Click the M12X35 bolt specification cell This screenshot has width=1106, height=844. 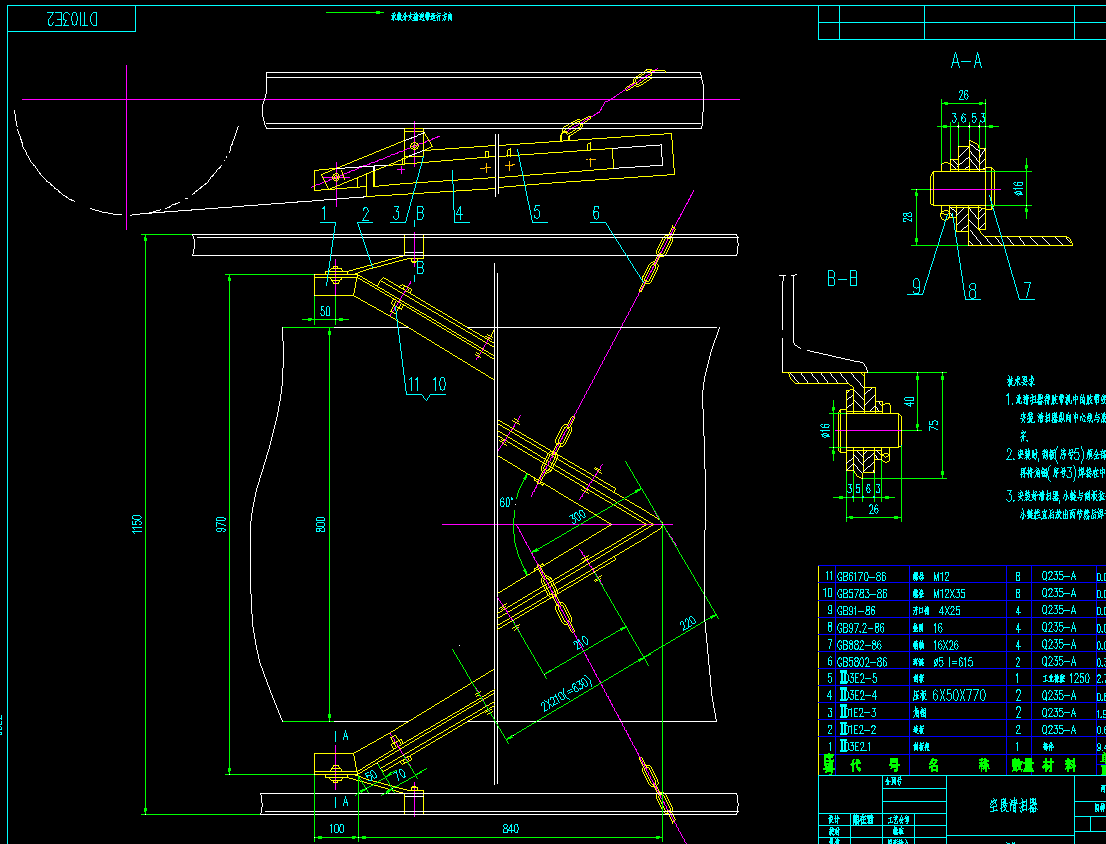[x=949, y=594]
